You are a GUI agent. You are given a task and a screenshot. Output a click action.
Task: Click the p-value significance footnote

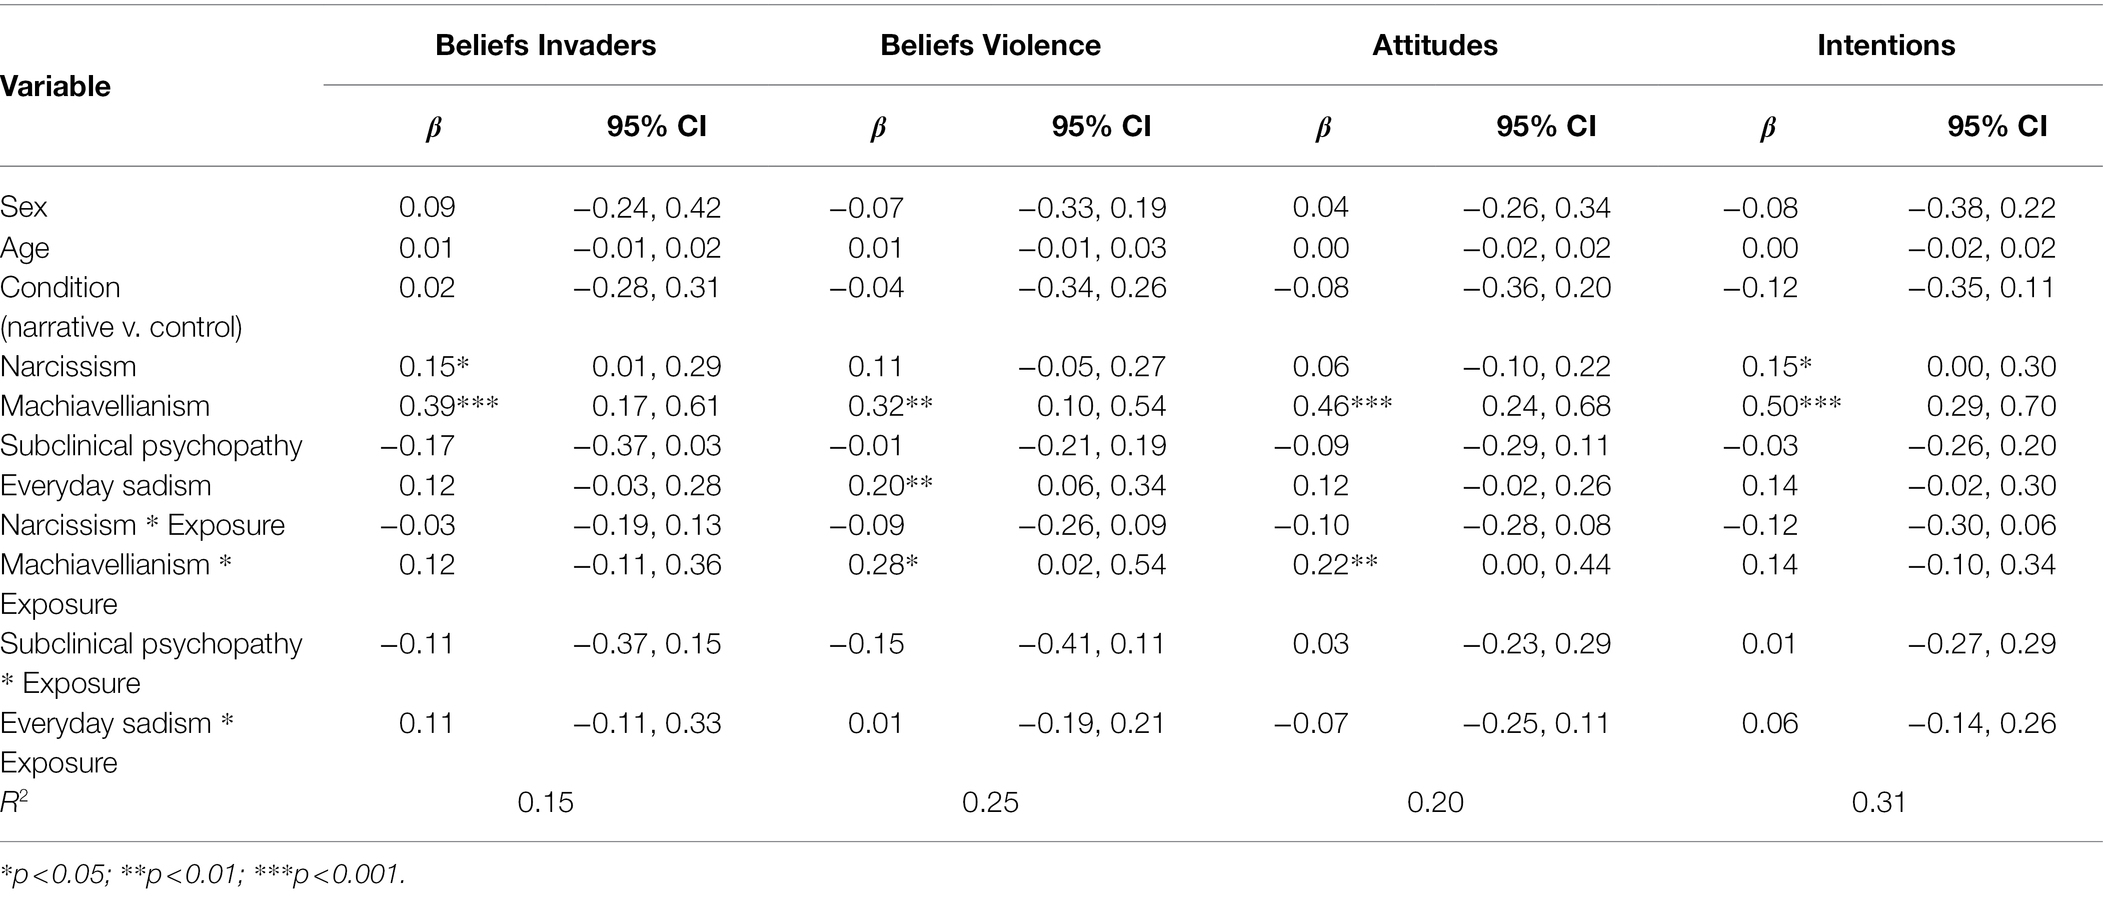(203, 874)
